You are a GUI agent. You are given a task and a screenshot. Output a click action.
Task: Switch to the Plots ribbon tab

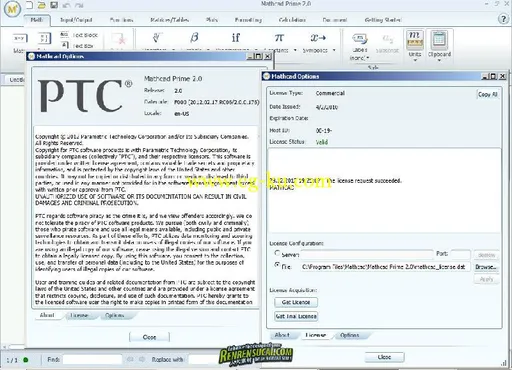pyautogui.click(x=212, y=20)
